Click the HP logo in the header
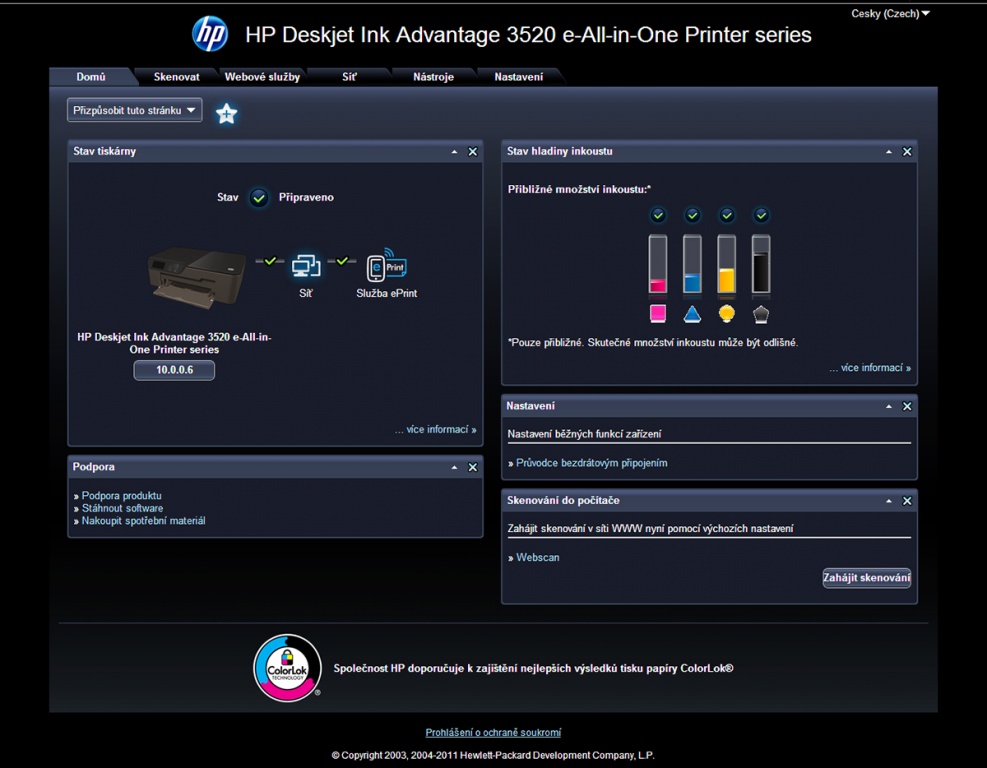987x768 pixels. [210, 33]
